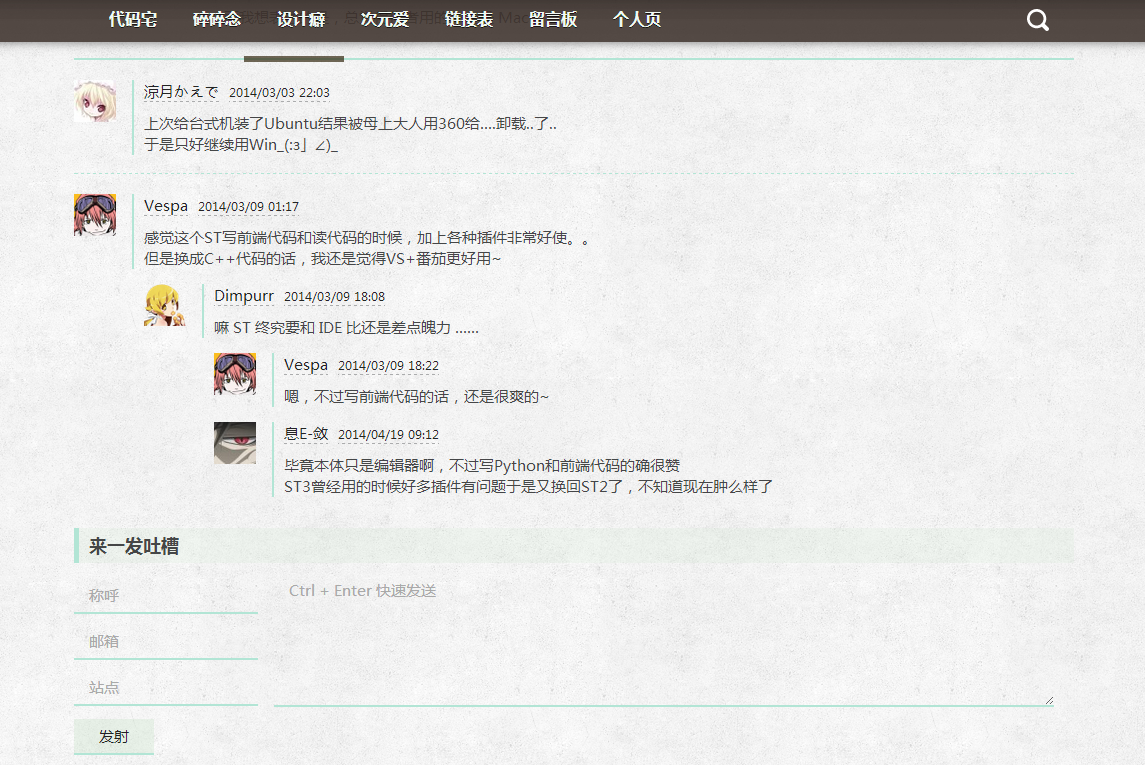Open the 代码宅 menu item
The width and height of the screenshot is (1145, 765).
(x=133, y=20)
